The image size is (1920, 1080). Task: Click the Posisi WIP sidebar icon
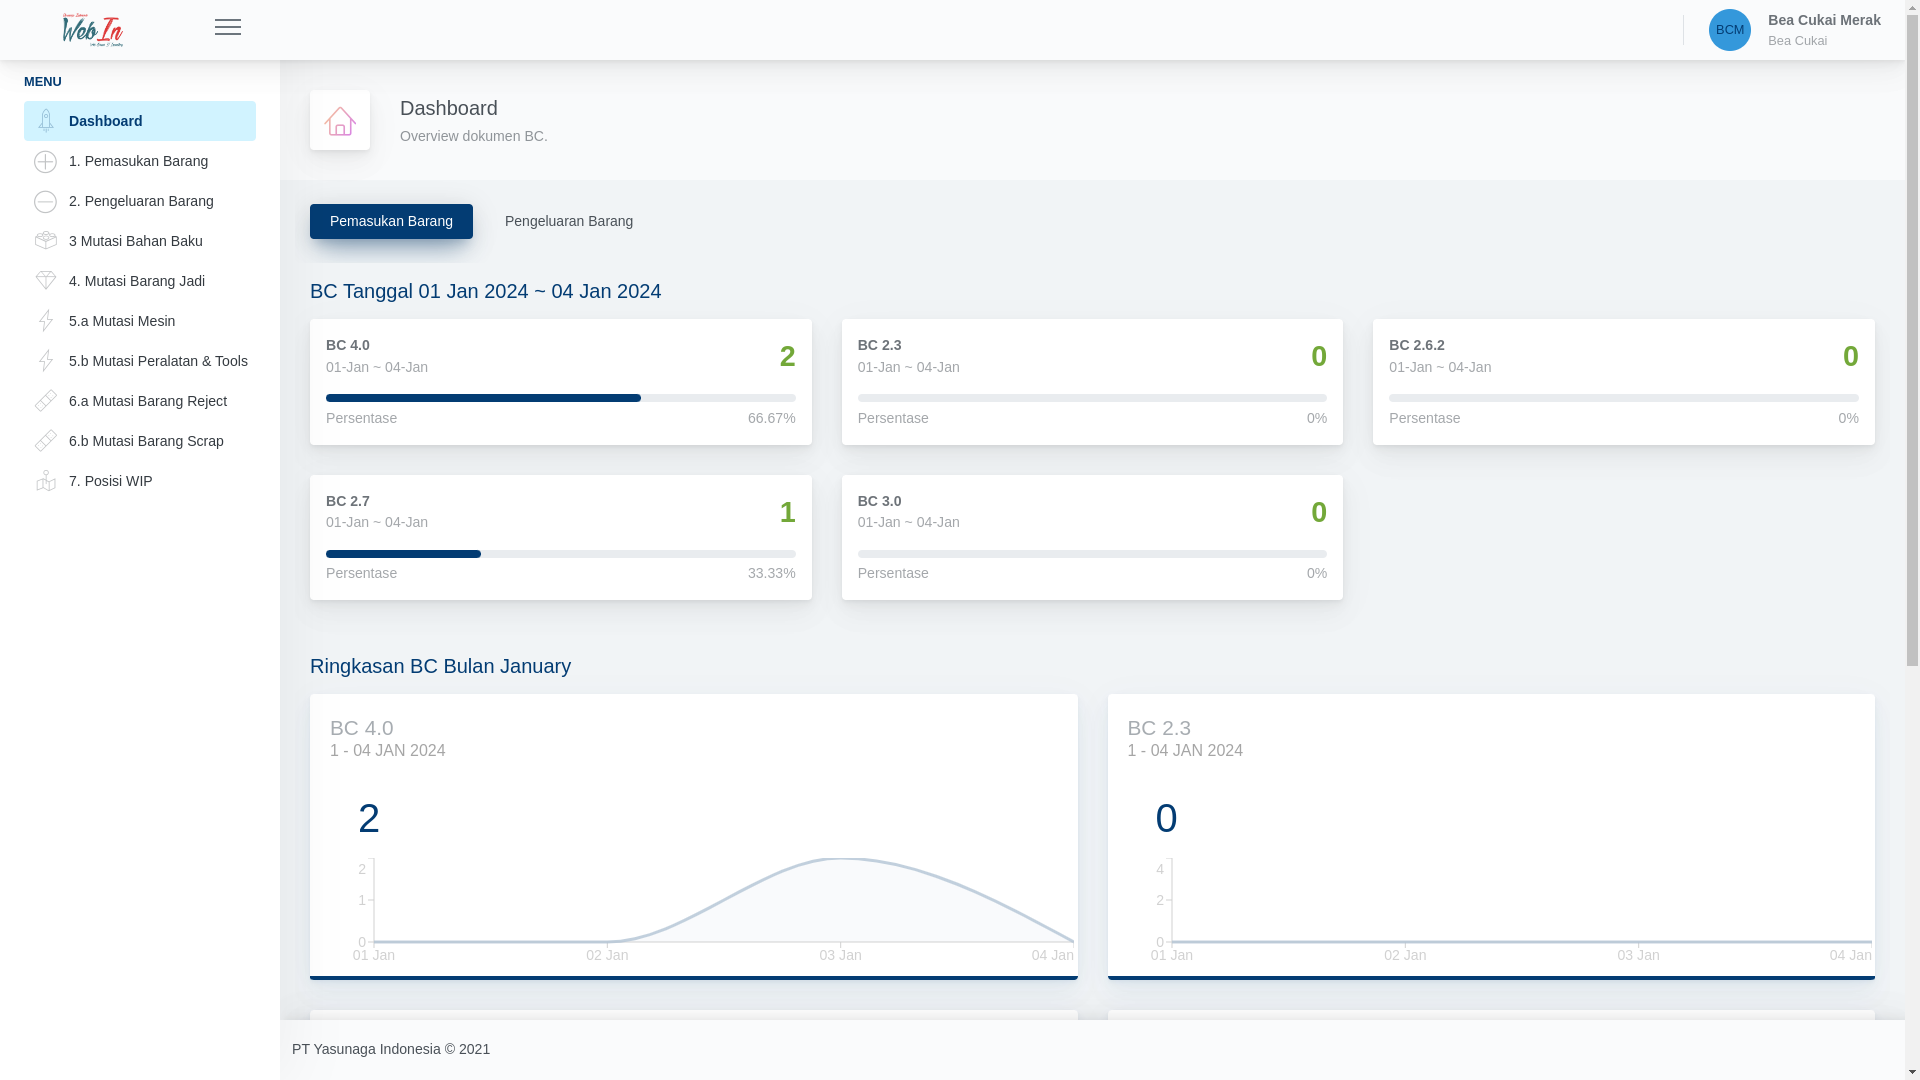point(45,481)
